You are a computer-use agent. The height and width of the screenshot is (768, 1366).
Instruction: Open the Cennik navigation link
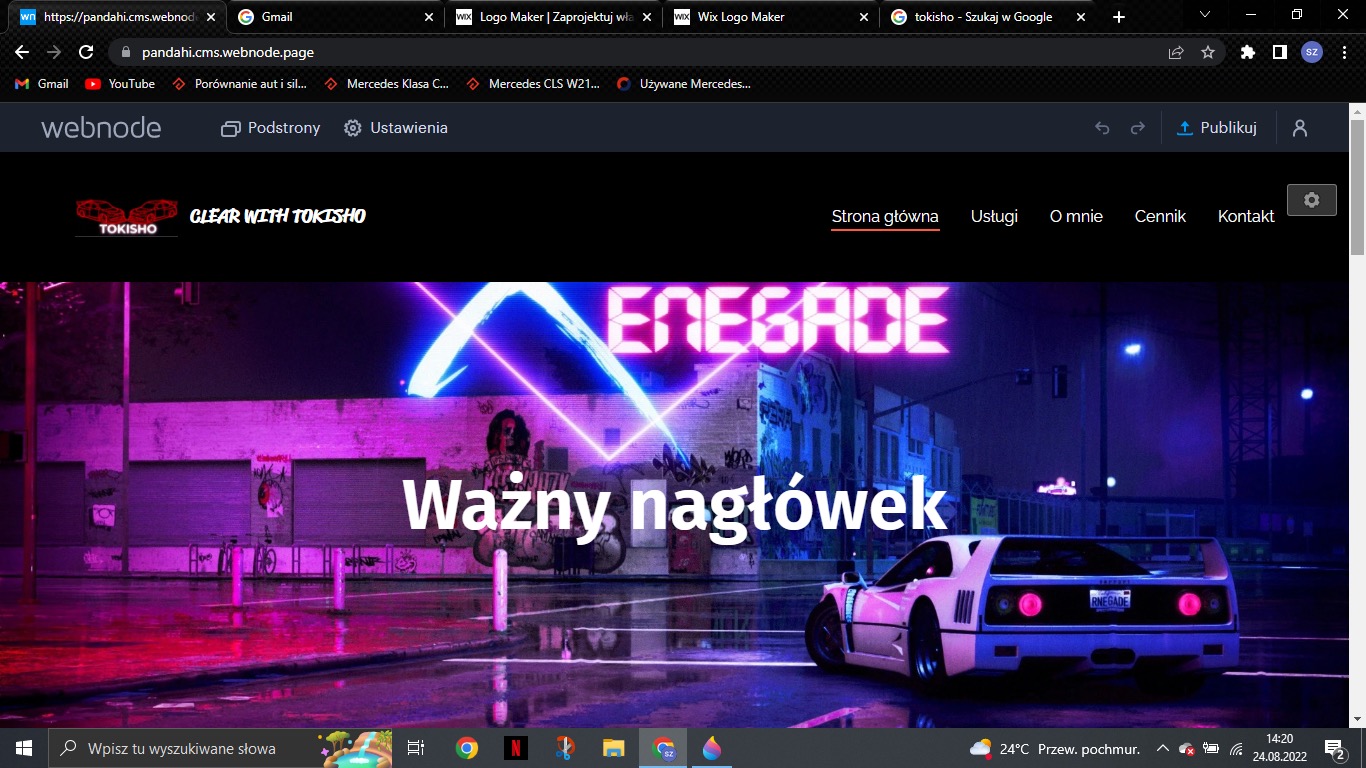point(1159,216)
